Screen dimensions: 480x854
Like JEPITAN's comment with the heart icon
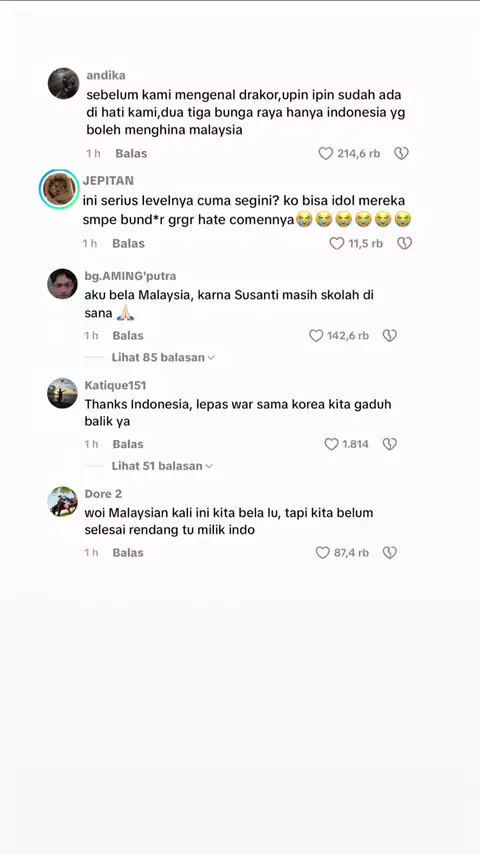pyautogui.click(x=337, y=243)
